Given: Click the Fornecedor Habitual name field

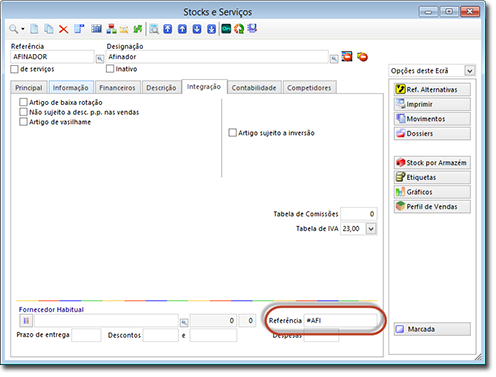Looking at the screenshot, I should (x=106, y=321).
